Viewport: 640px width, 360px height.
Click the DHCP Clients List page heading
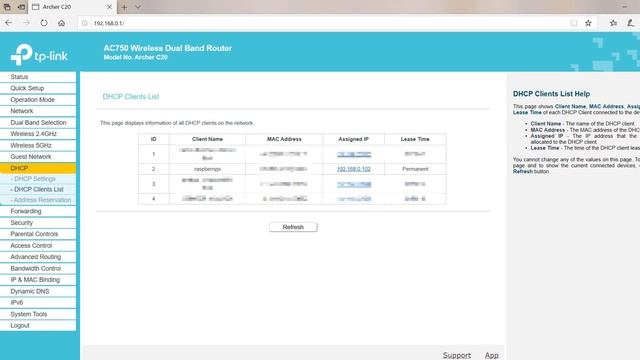[x=131, y=96]
